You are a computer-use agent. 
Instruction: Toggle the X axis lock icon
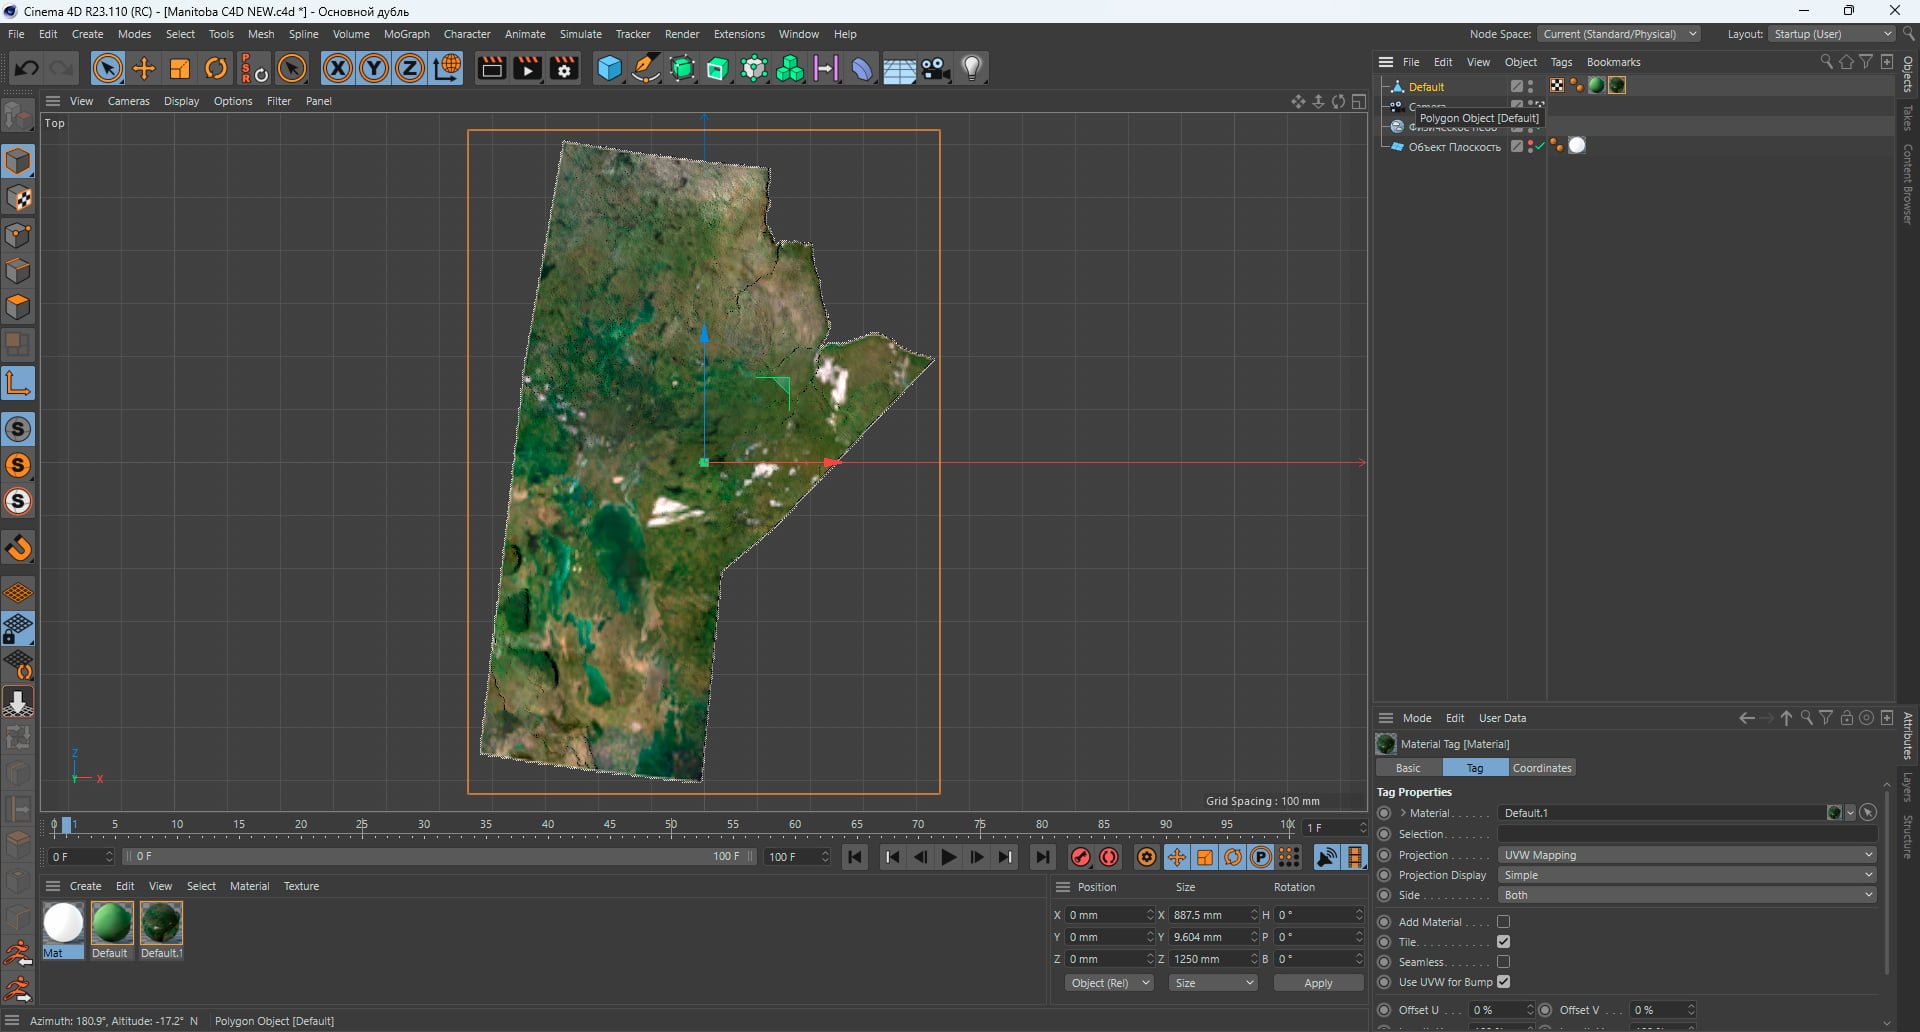(338, 68)
